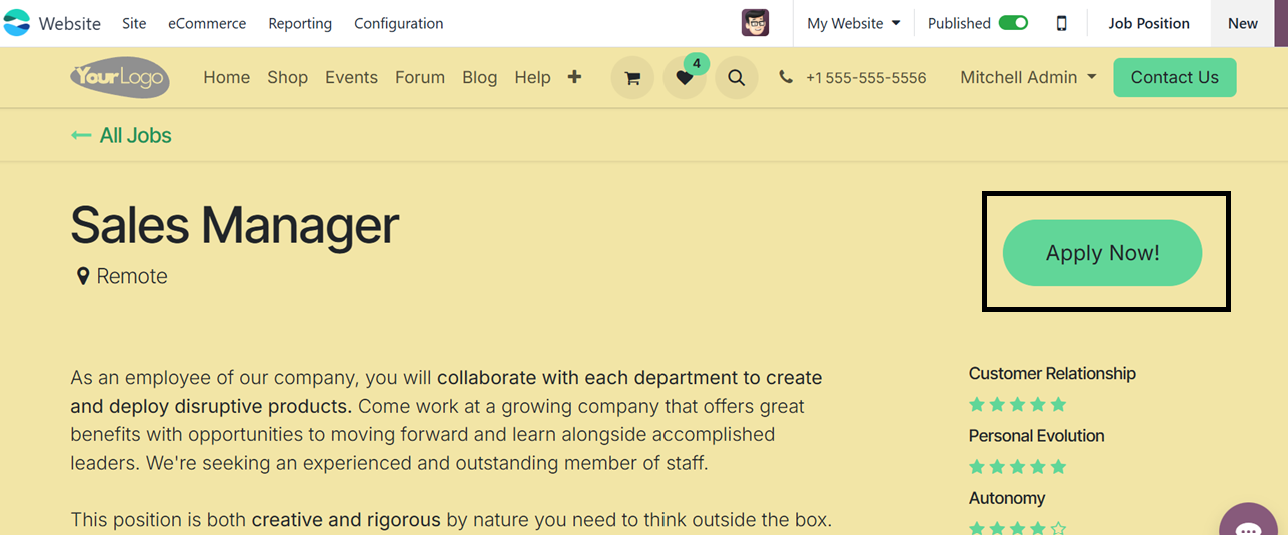Click the +1 555-555-5556 phone number

click(866, 77)
